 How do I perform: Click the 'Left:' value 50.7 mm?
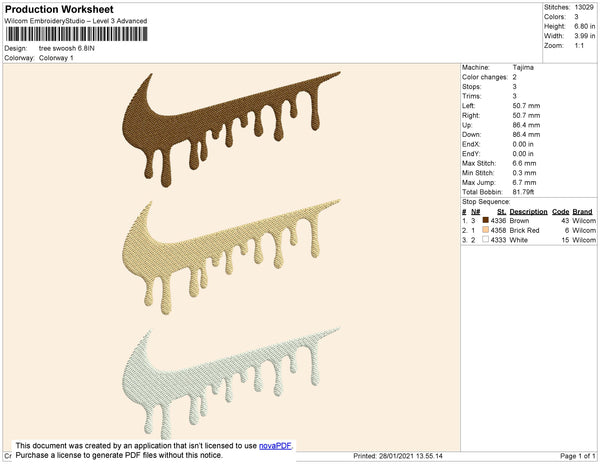526,106
